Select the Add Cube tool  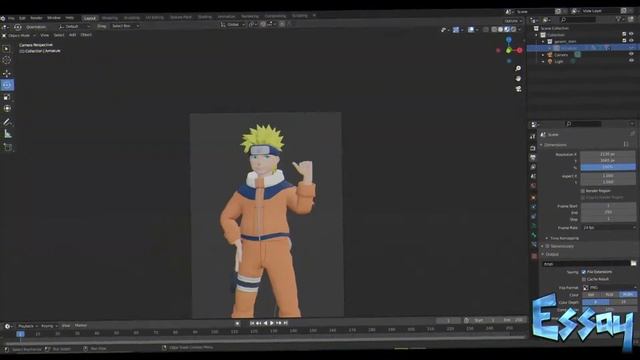tap(8, 147)
